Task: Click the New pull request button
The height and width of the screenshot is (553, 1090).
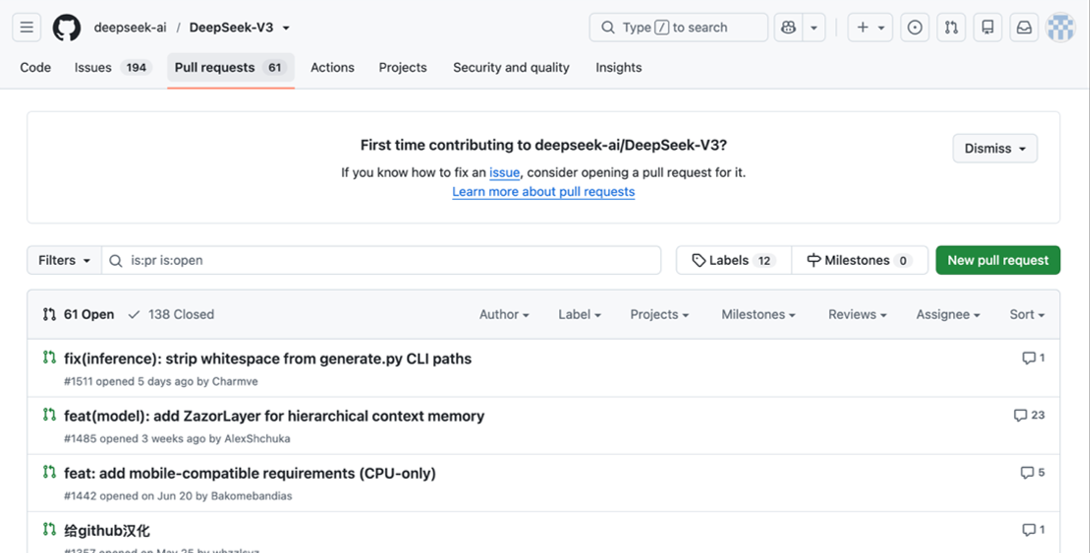Action: pos(998,261)
